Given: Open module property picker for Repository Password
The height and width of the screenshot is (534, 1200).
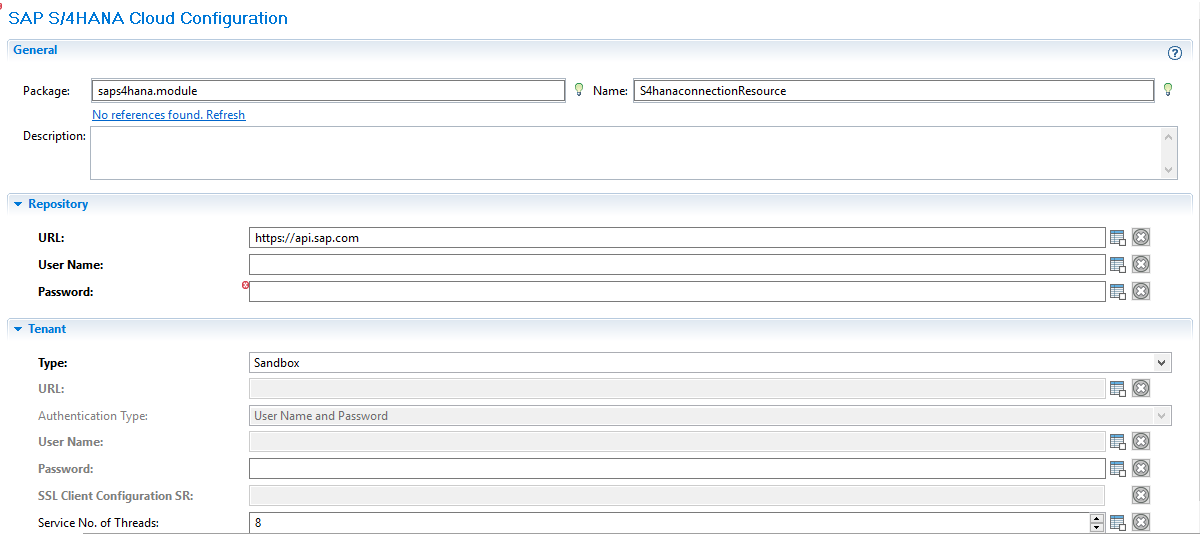Looking at the screenshot, I should [x=1118, y=291].
